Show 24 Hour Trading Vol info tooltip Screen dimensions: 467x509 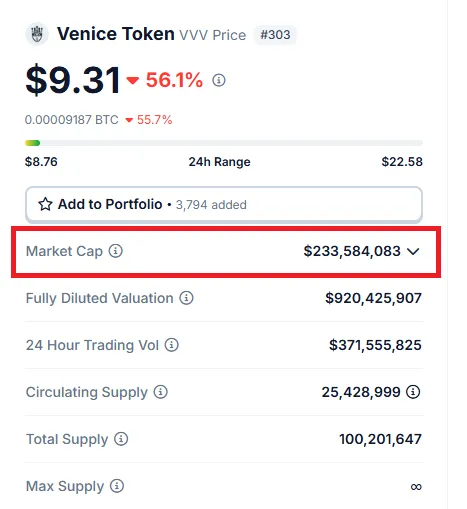click(172, 345)
